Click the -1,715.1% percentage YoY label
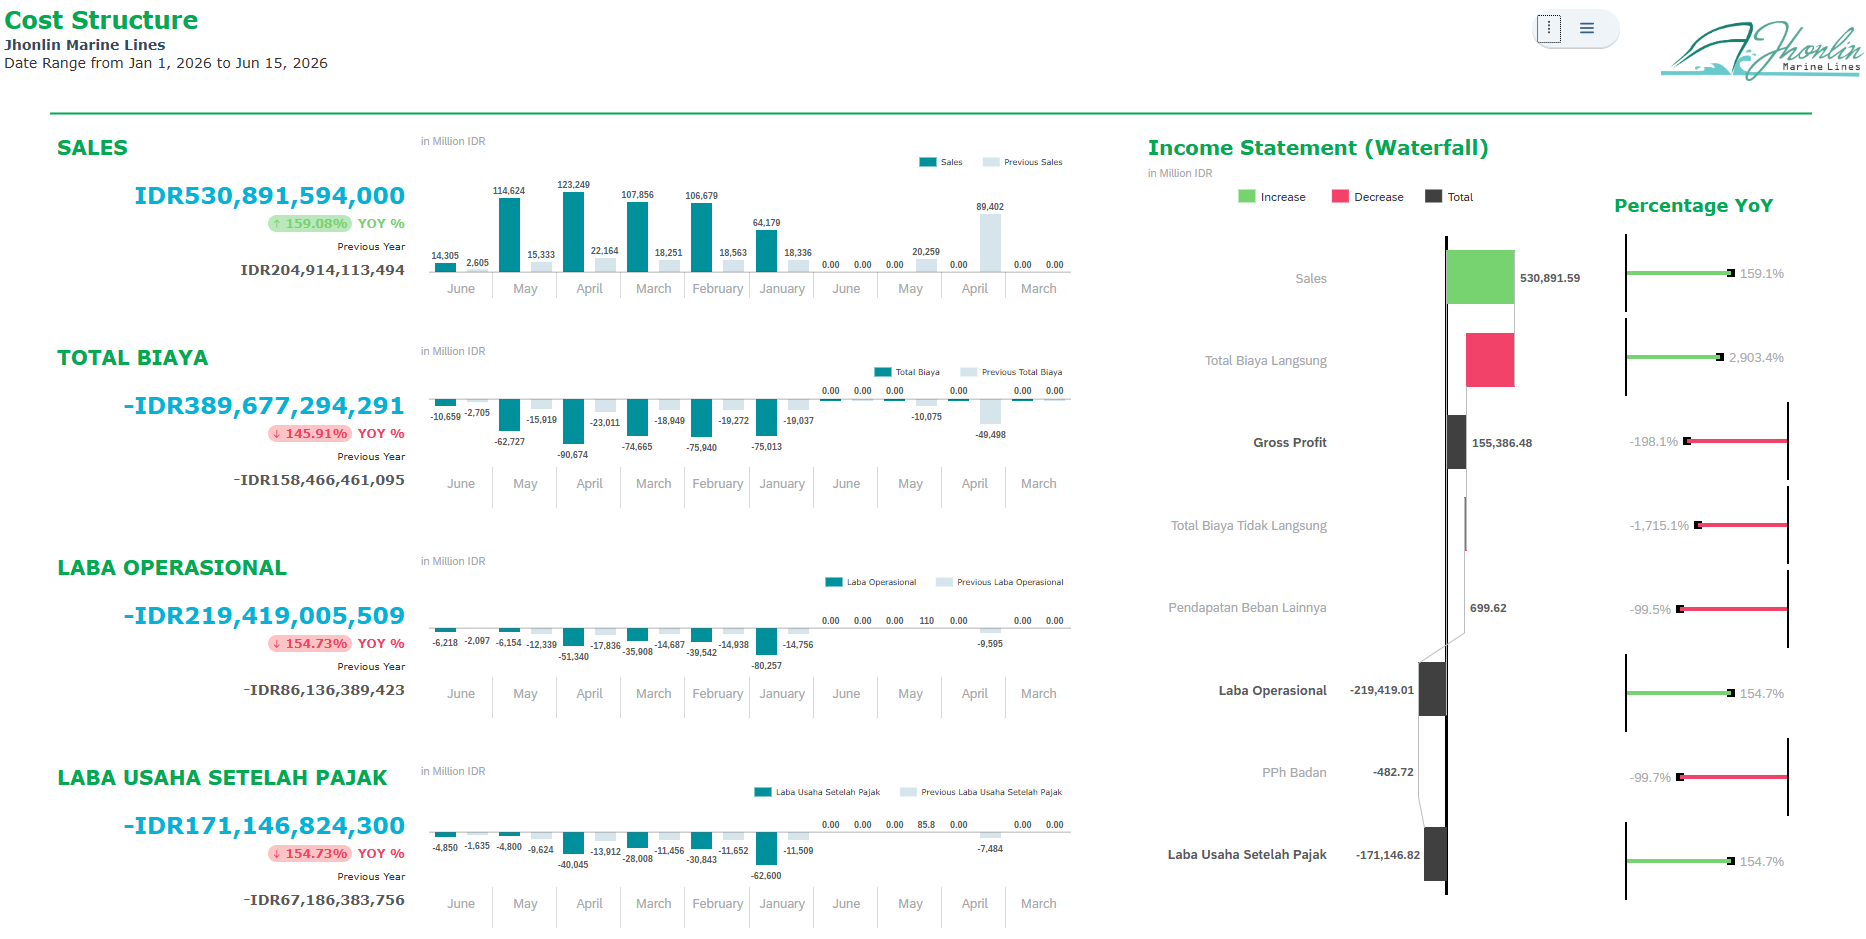This screenshot has height=939, width=1866. click(1659, 525)
